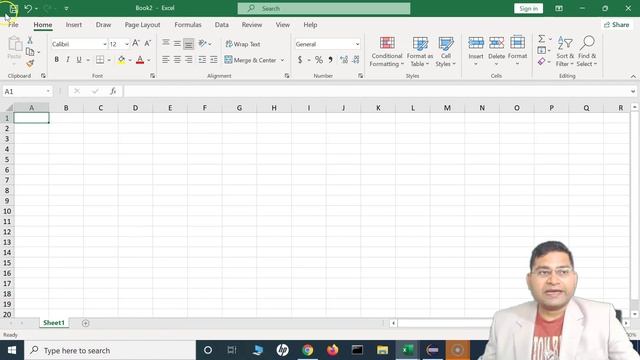640x360 pixels.
Task: Toggle Bold formatting
Action: [x=56, y=60]
